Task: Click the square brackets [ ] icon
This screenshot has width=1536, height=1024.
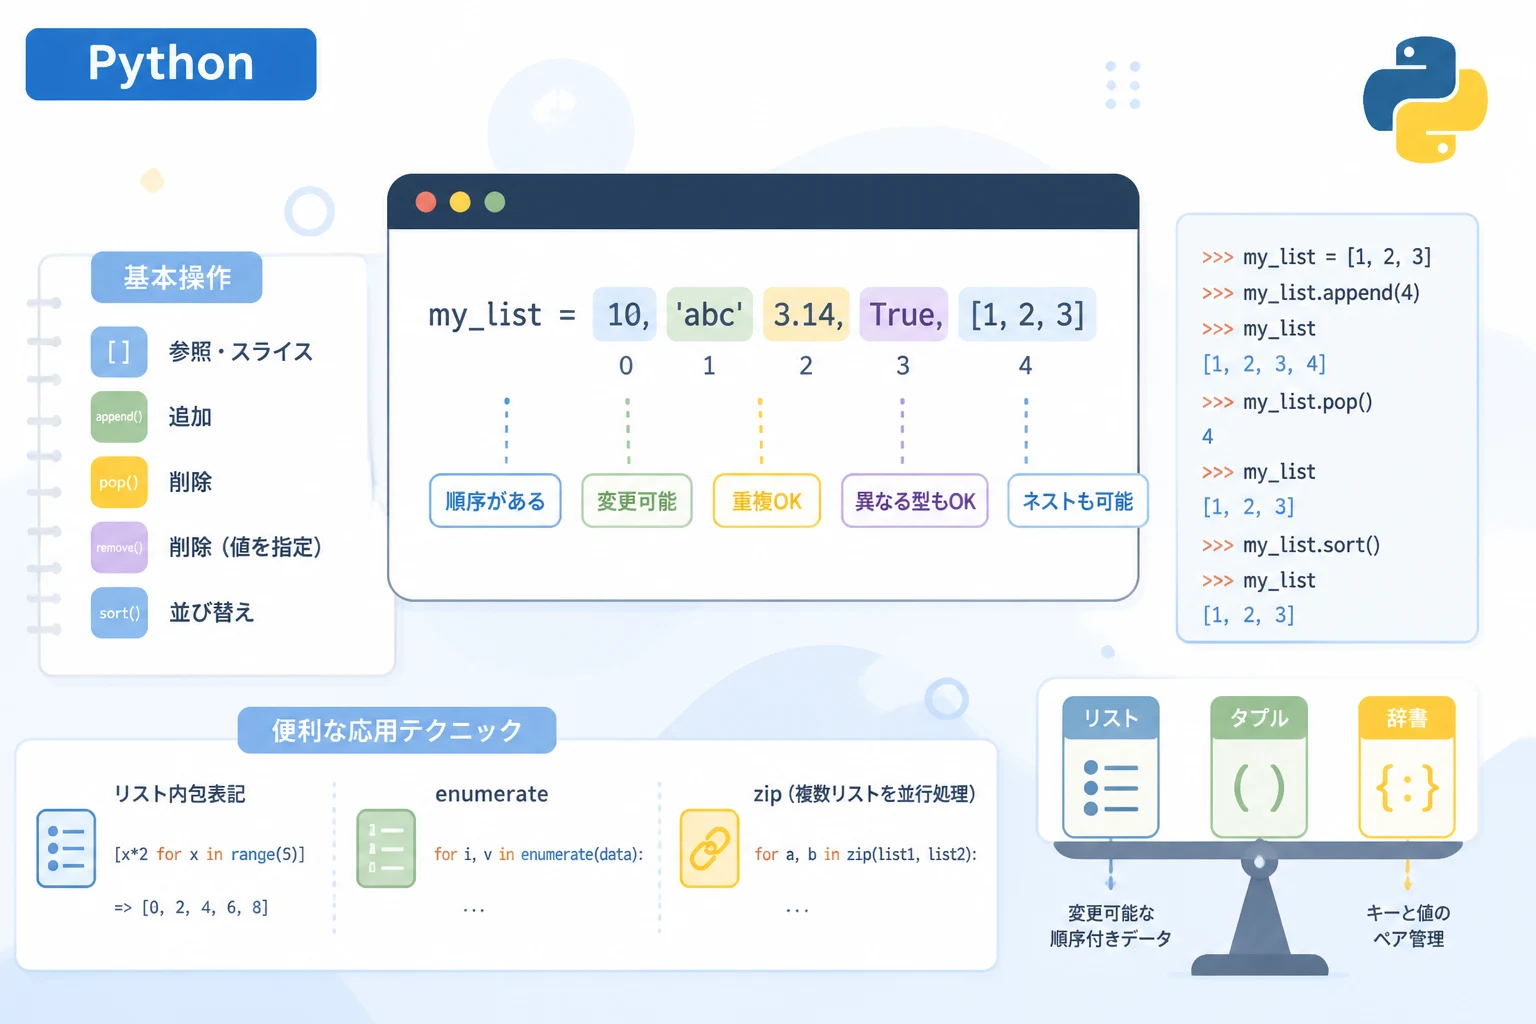Action: (119, 352)
